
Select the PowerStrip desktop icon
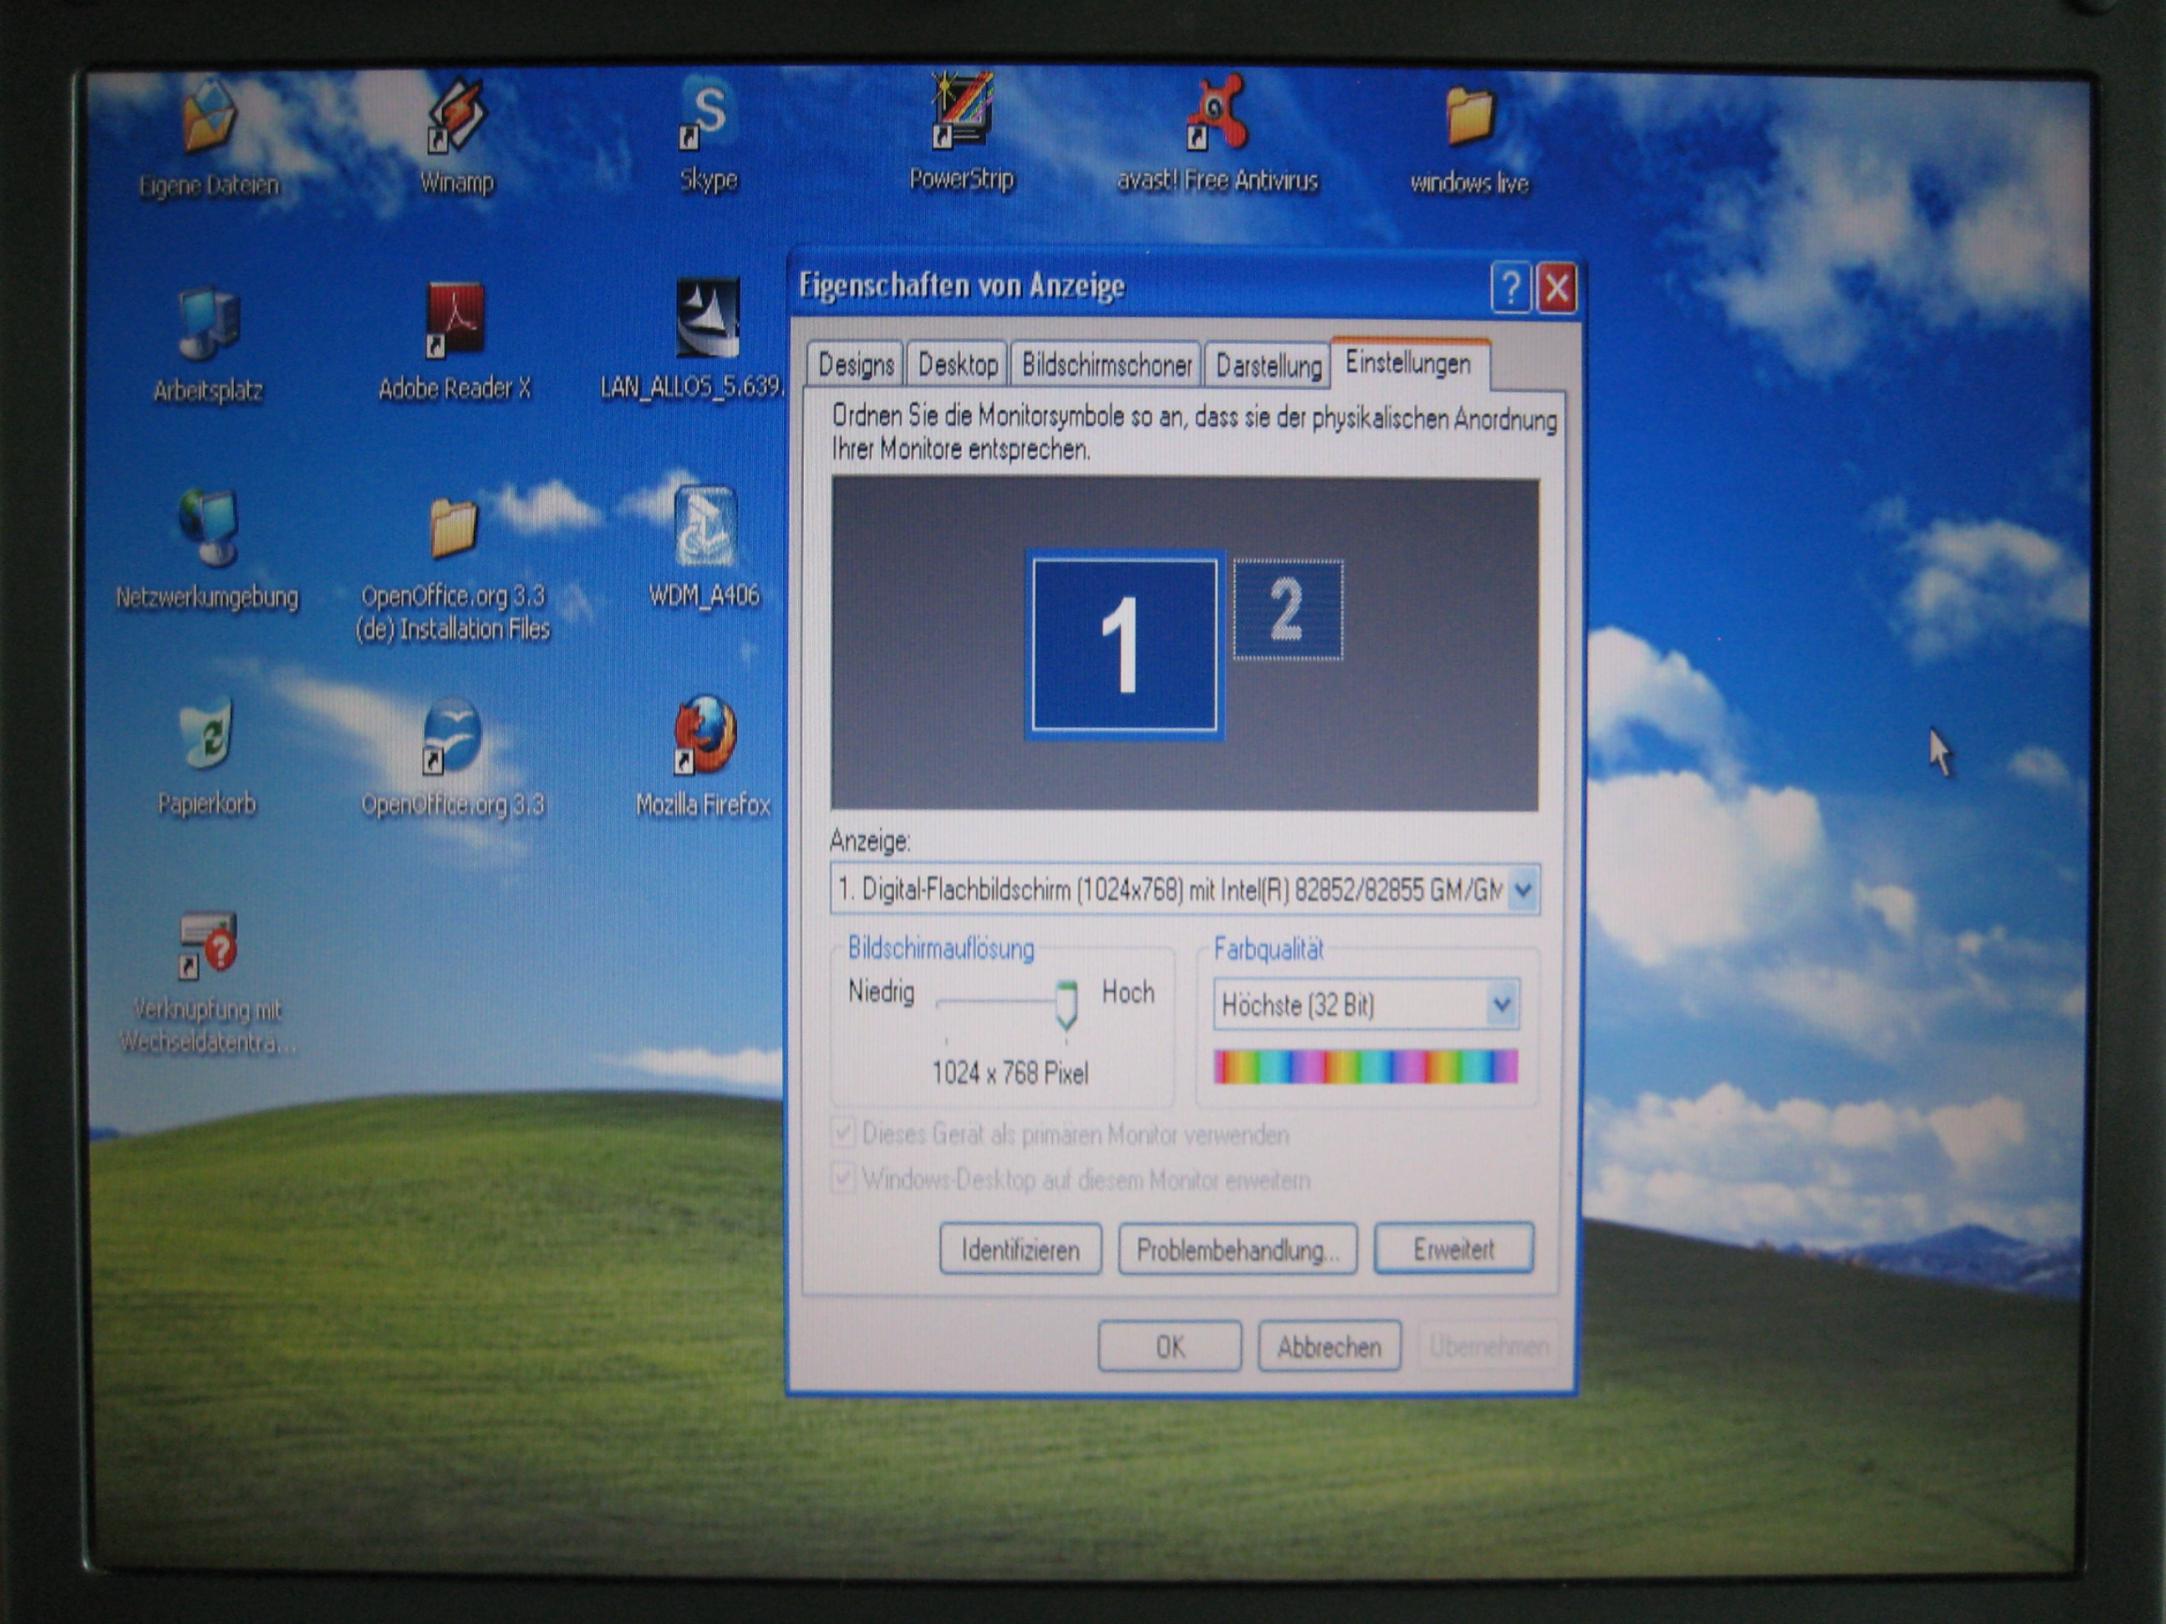(961, 112)
